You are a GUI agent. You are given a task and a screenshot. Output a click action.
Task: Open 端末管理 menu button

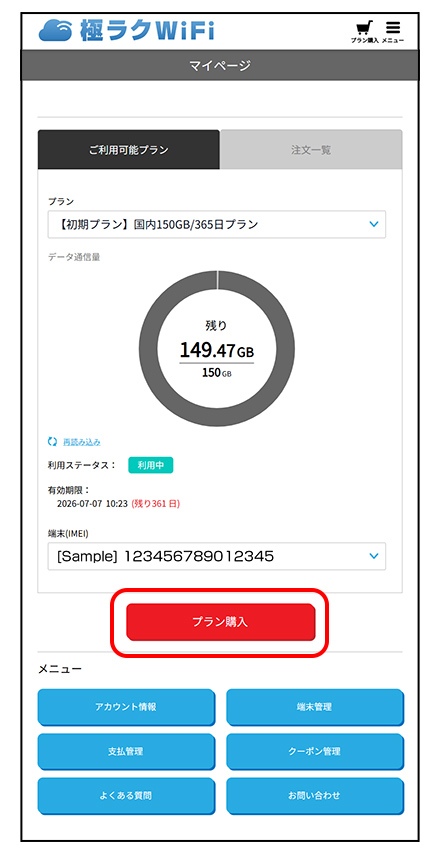(x=315, y=707)
